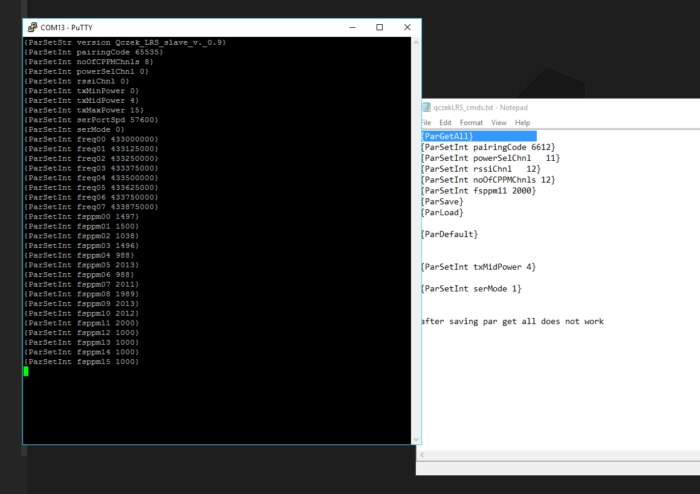Click the serMode 1 command line
Viewport: 700px width, 494px height.
tap(471, 289)
